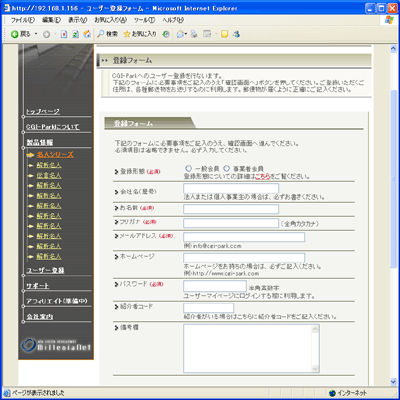Image resolution: width=400 pixels, height=400 pixels.
Task: Follow the red こちら link for details
Action: [x=262, y=176]
